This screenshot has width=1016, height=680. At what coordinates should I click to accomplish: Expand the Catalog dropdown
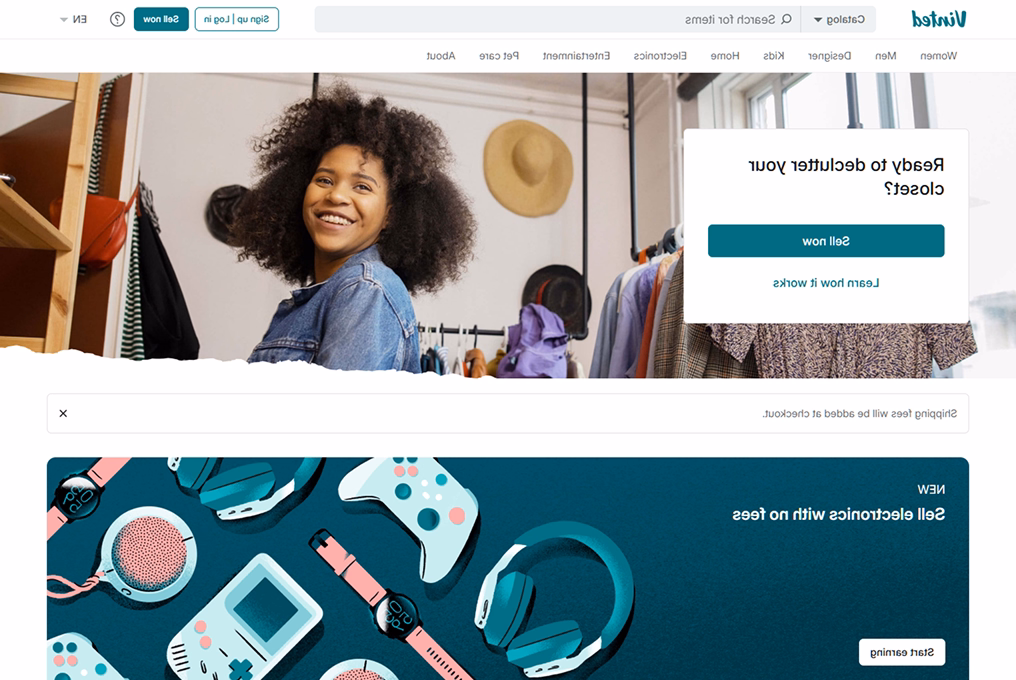838,19
